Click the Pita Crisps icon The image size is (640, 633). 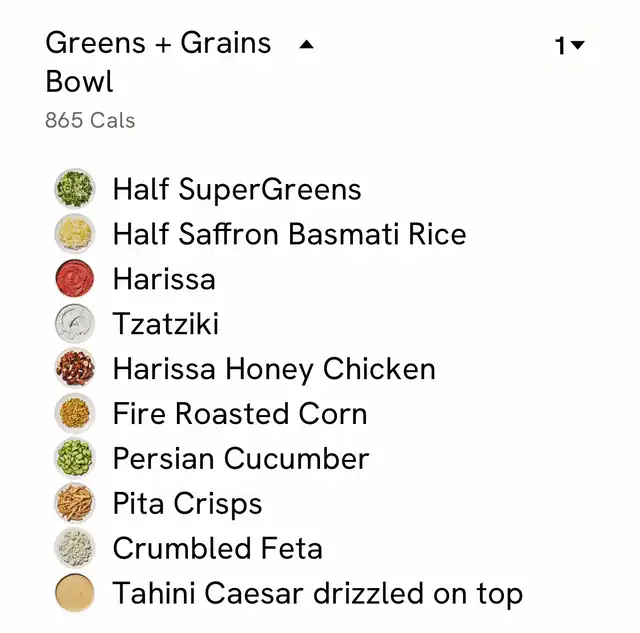pos(75,503)
